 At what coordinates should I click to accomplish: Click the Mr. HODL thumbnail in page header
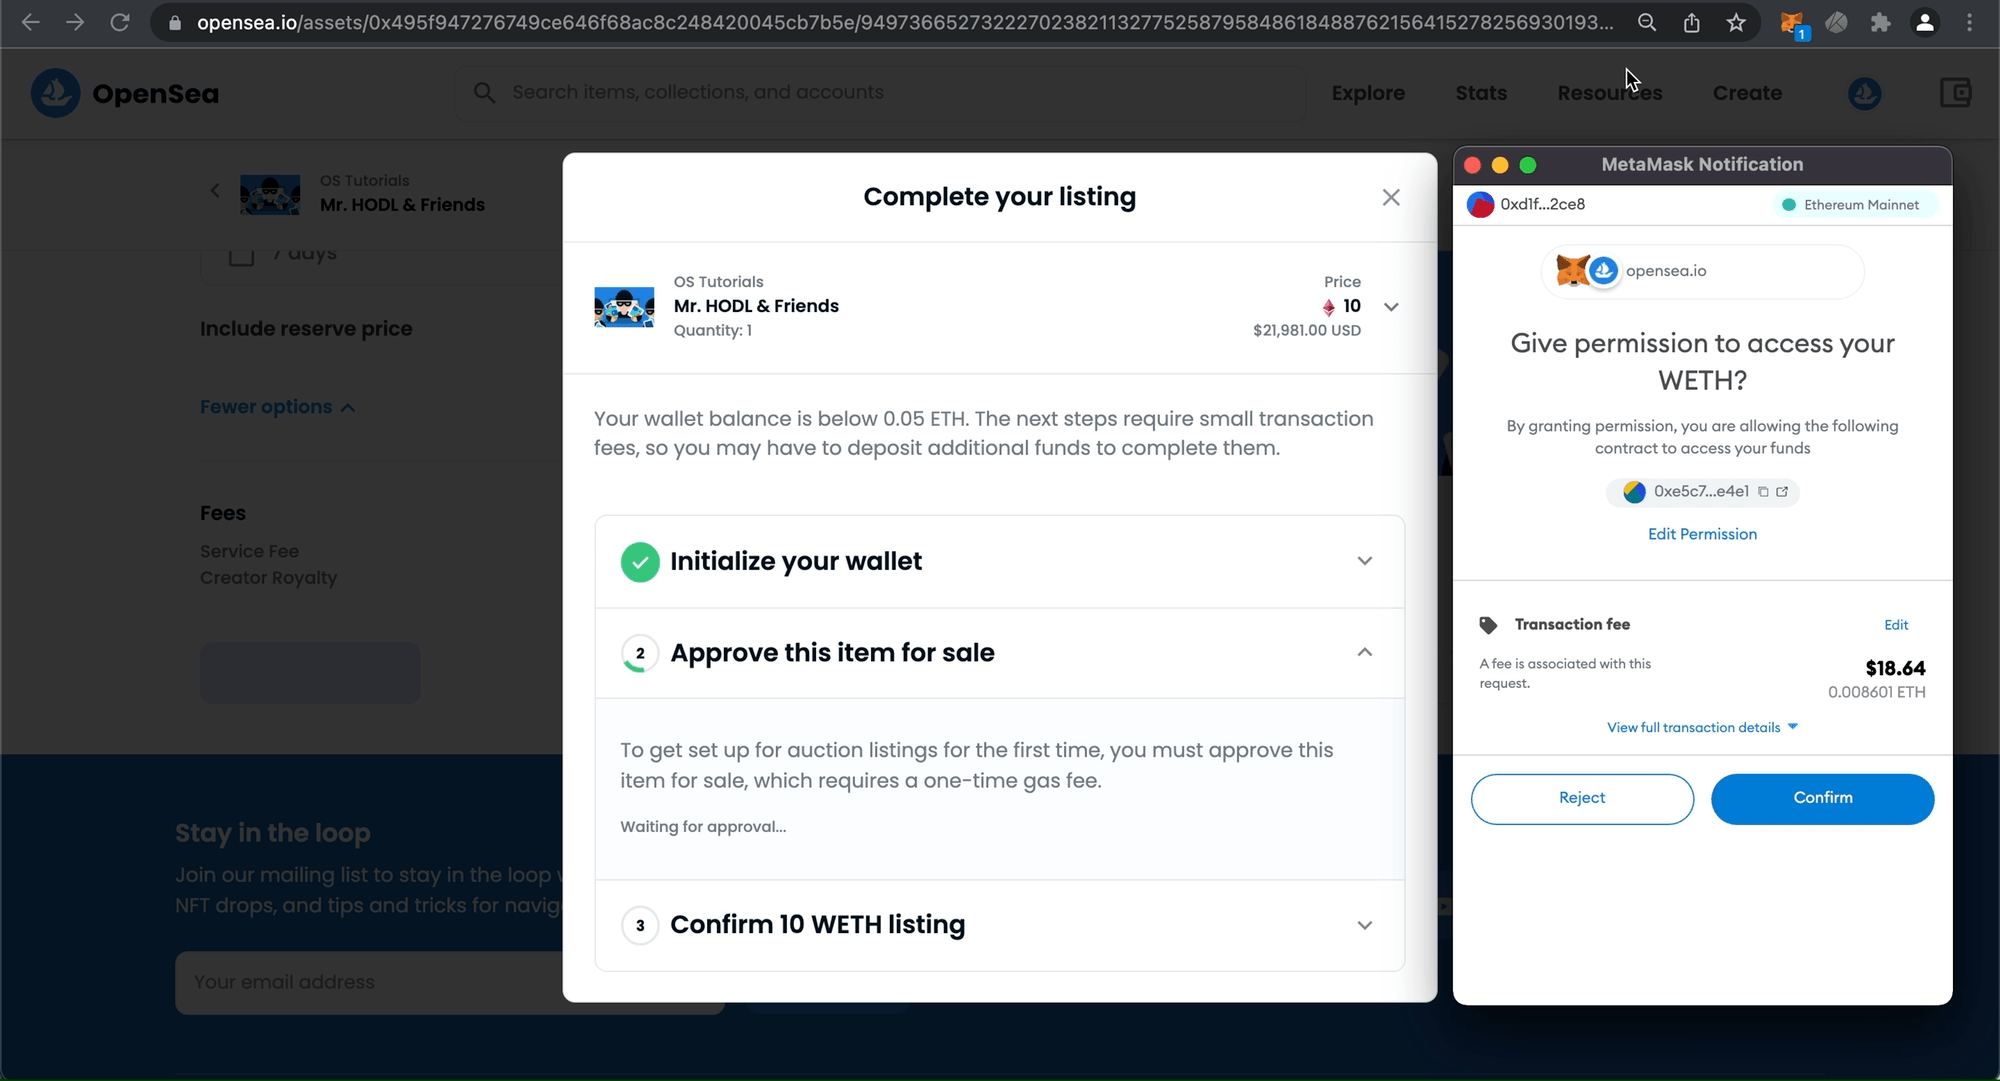tap(270, 194)
